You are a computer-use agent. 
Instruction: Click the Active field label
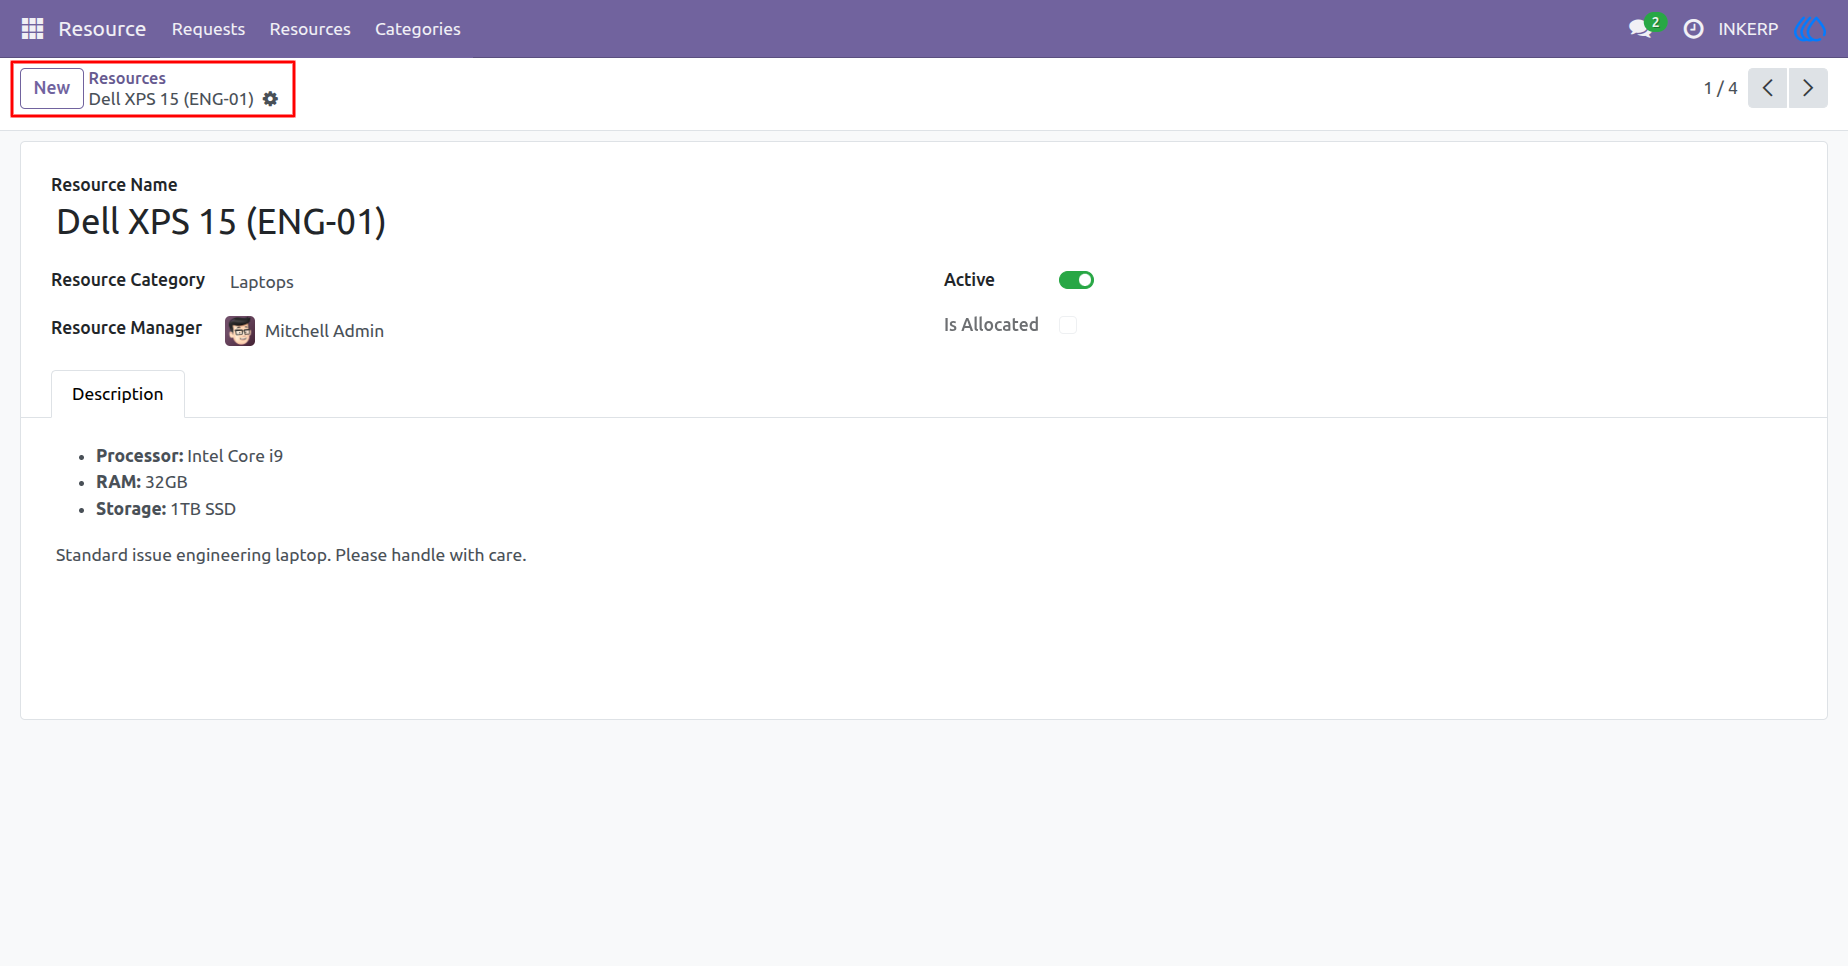click(x=969, y=280)
